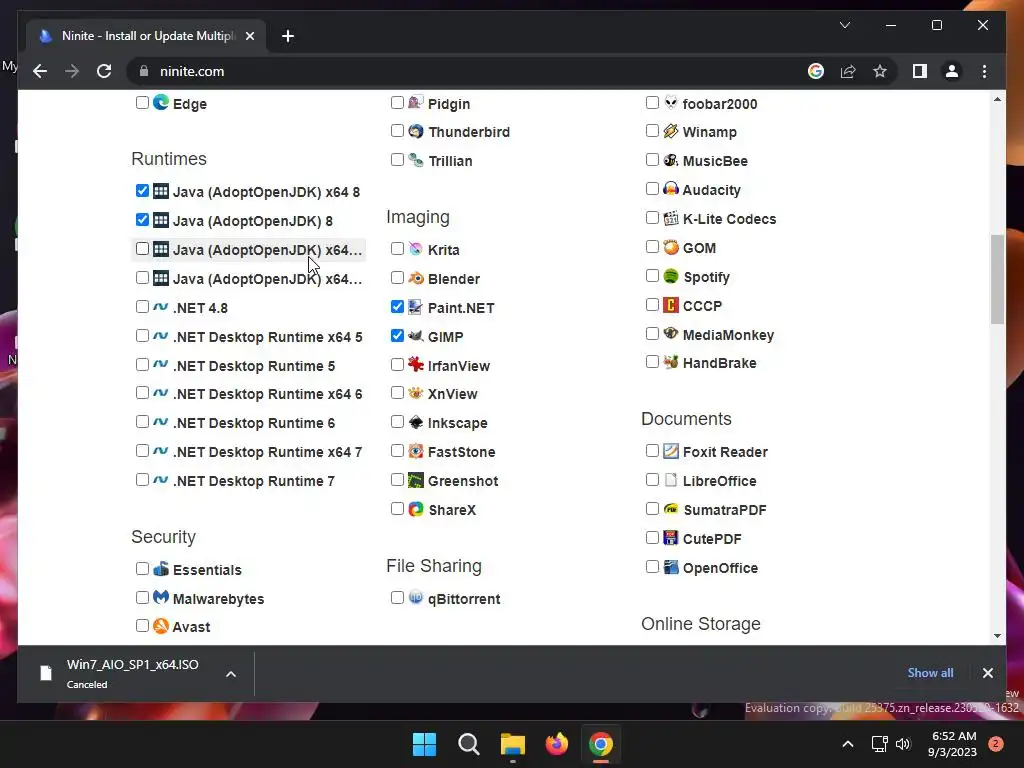Click the XnView icon
The image size is (1024, 768).
point(415,393)
